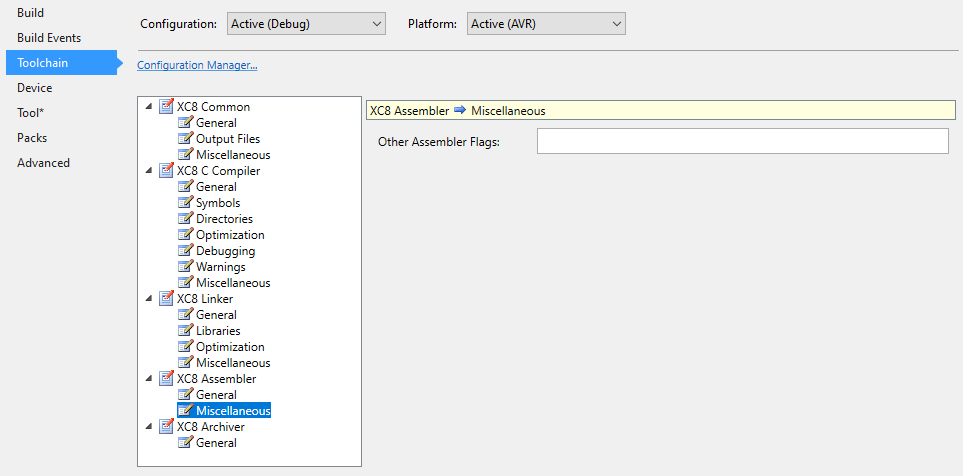Click the Libraries page icon

185,331
